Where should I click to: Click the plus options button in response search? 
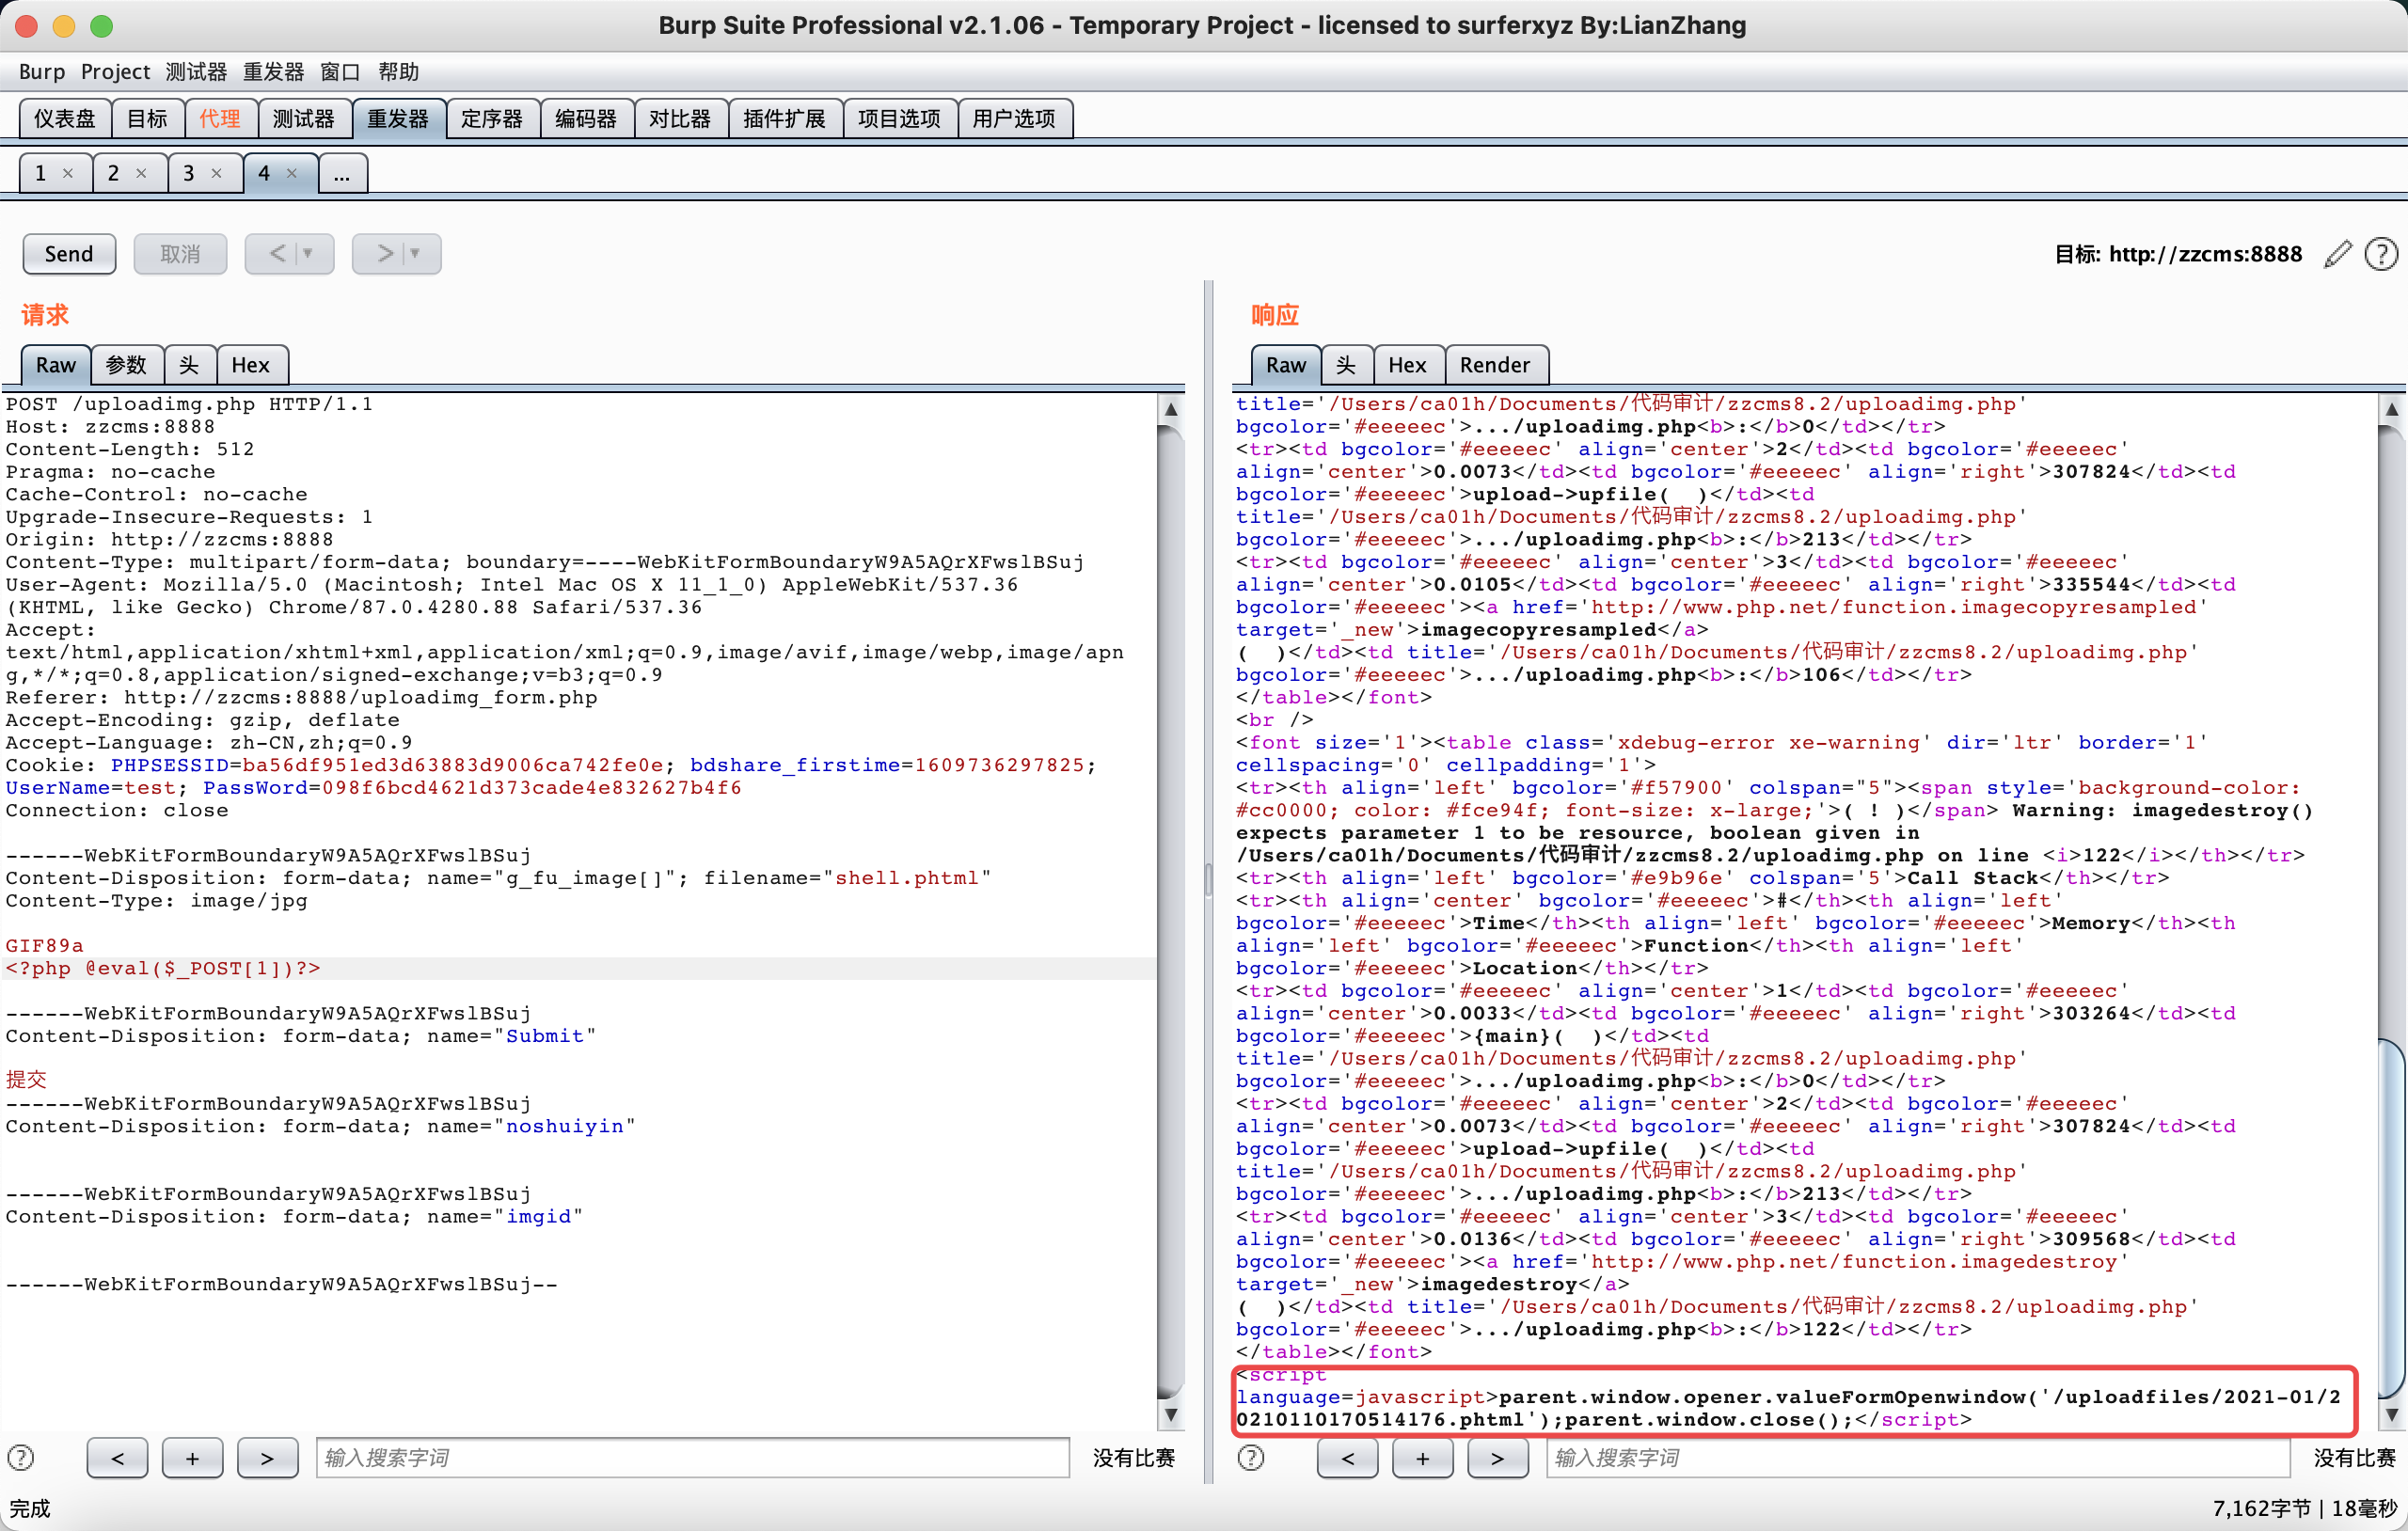click(1422, 1457)
